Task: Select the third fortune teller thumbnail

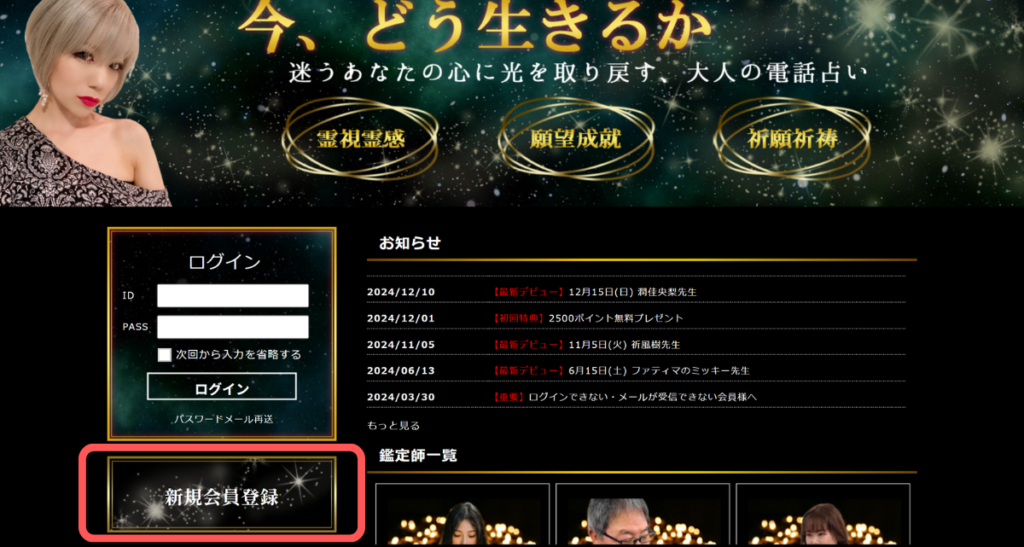Action: tap(822, 516)
